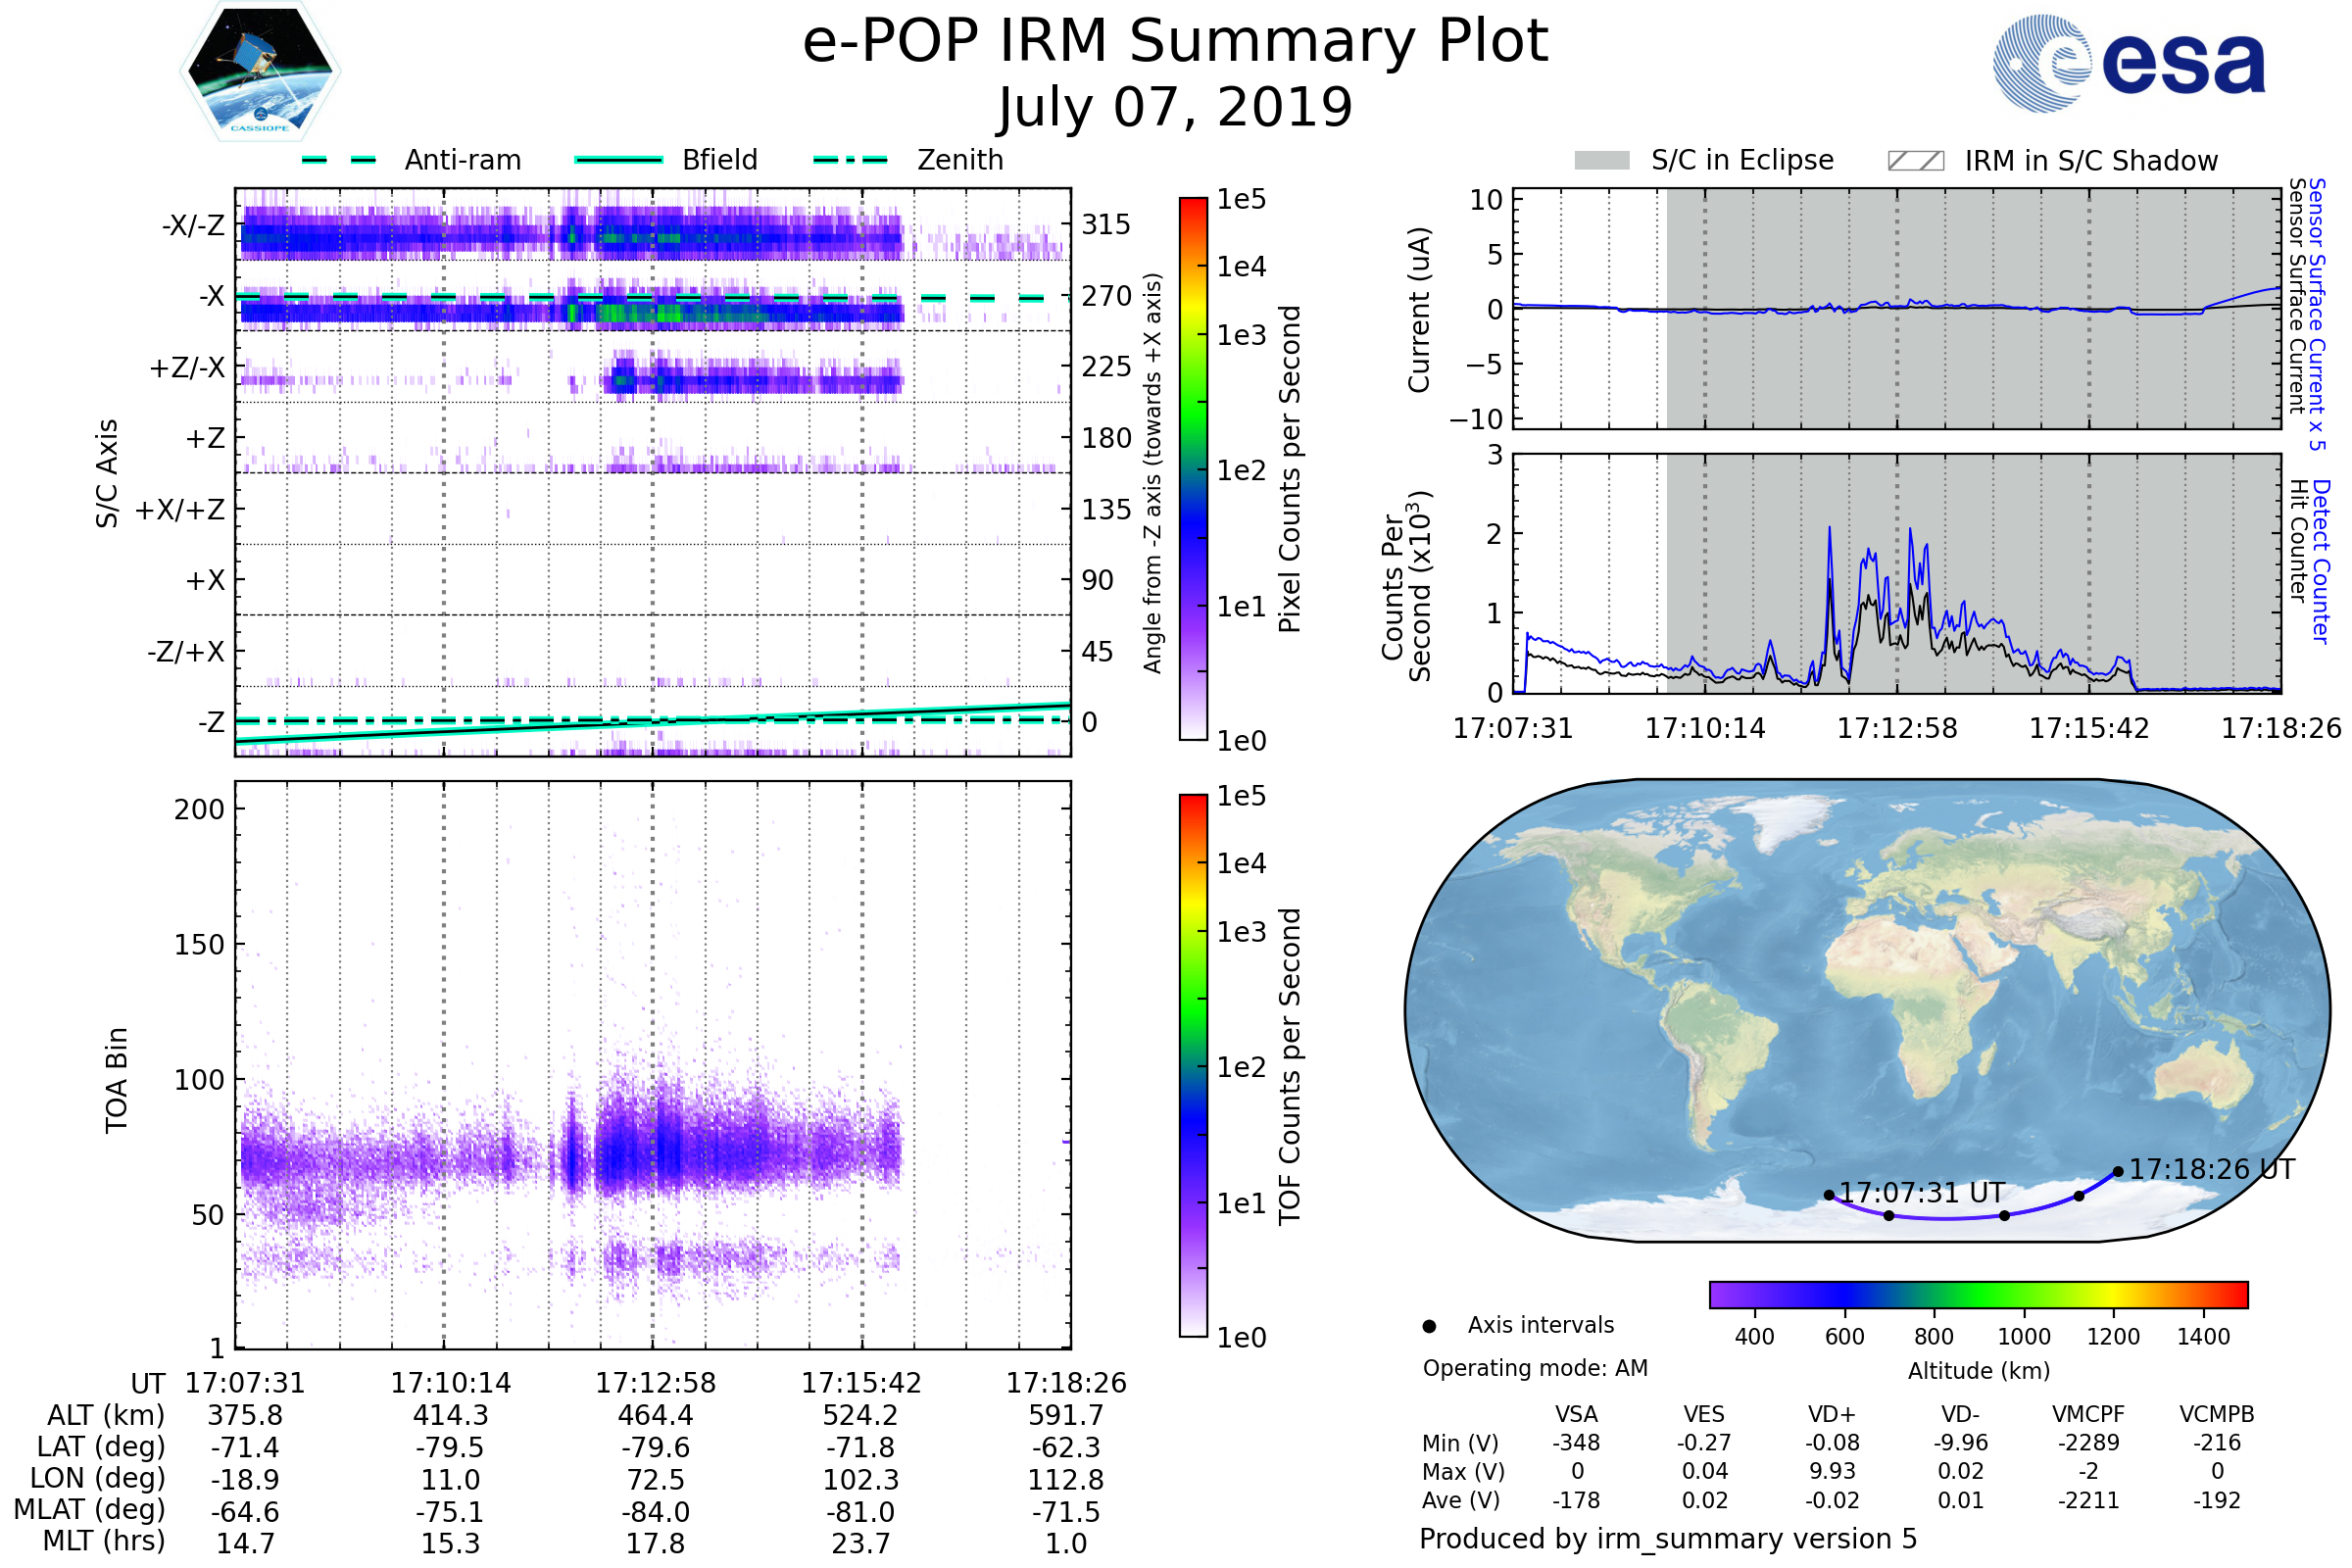Click the Anti-ram dashed line legend marker
2352x1568 pixels.
339,160
